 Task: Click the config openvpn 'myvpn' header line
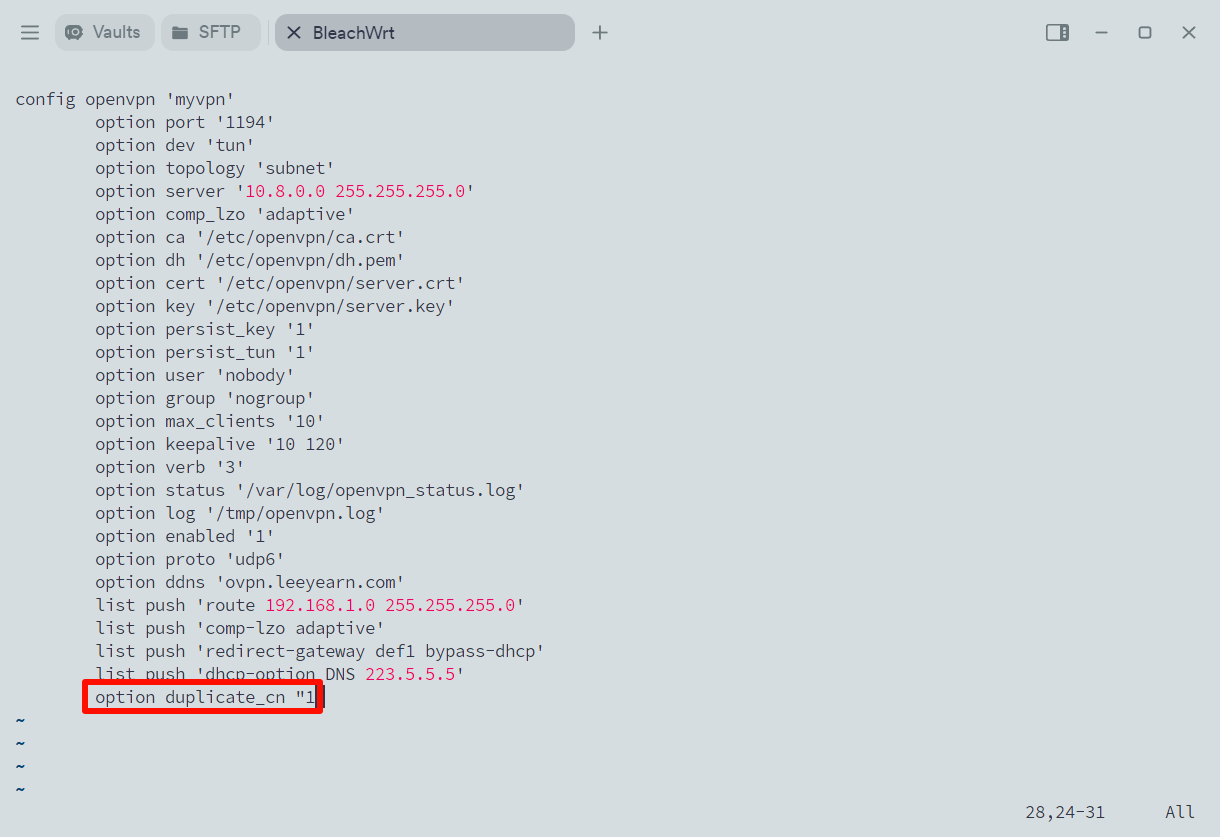click(125, 99)
